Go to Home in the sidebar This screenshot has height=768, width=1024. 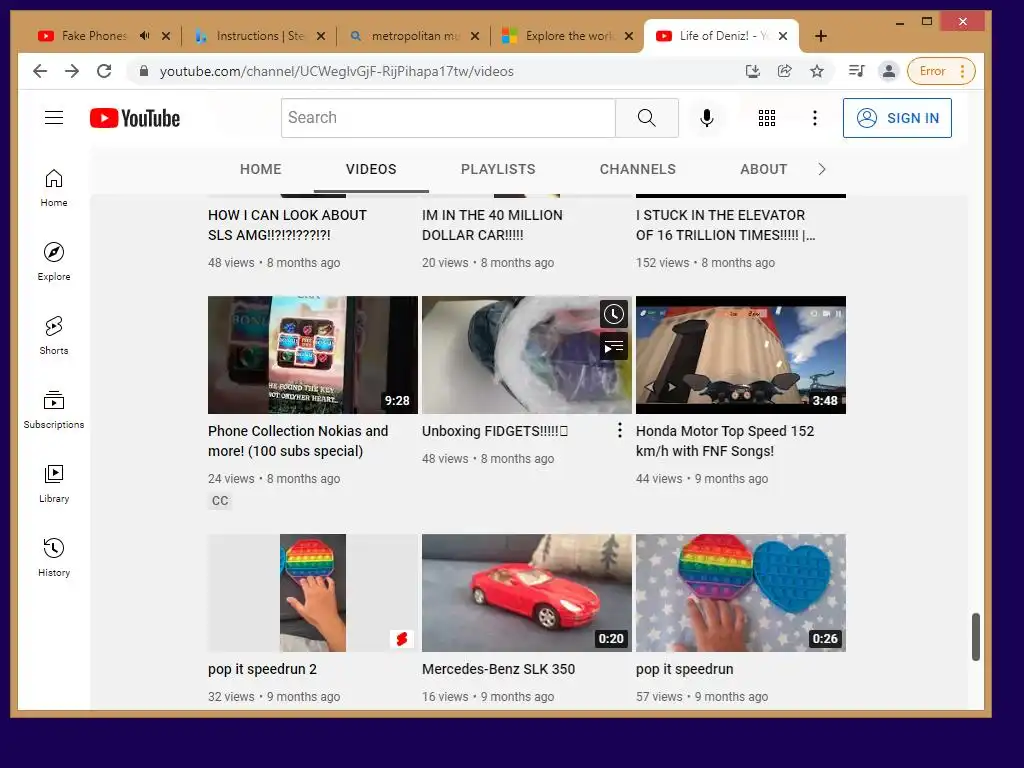(54, 188)
